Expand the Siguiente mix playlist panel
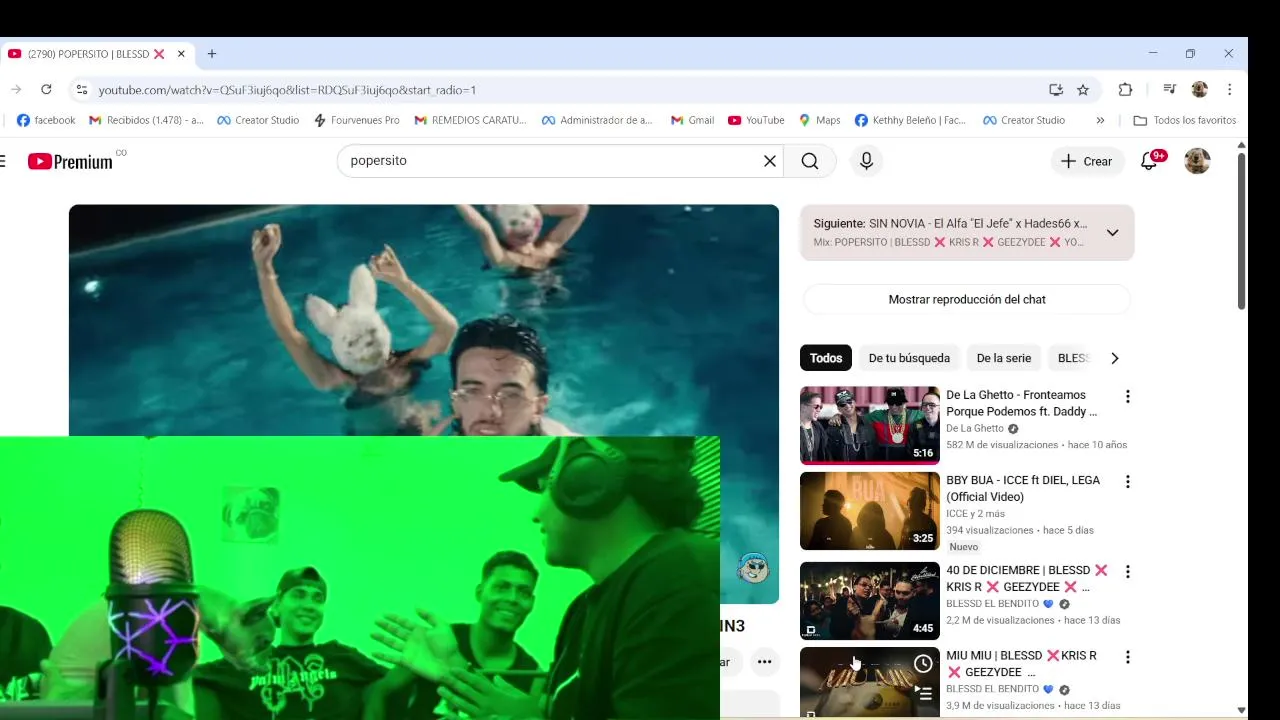This screenshot has width=1280, height=720. tap(1112, 233)
